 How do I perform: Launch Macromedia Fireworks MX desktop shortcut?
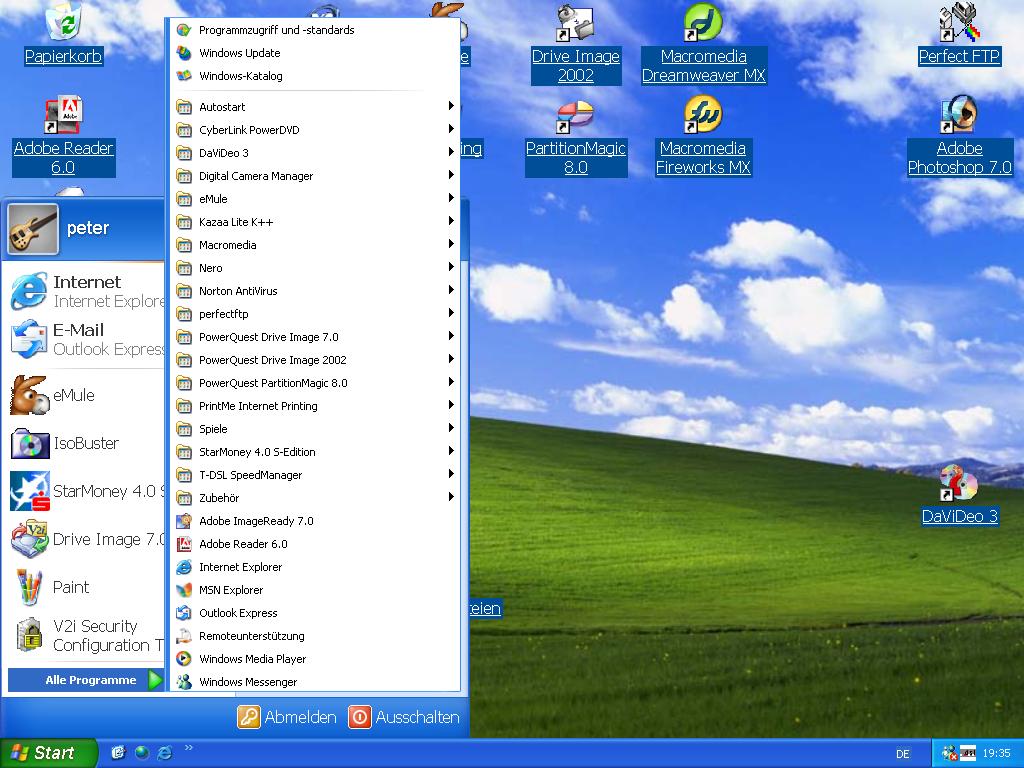click(703, 115)
